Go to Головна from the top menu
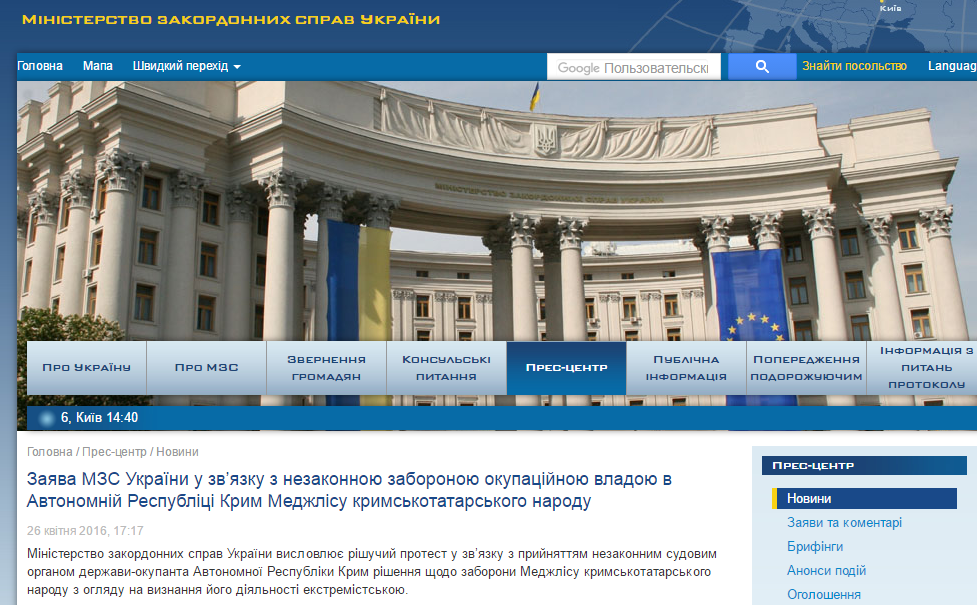This screenshot has height=605, width=977. pyautogui.click(x=41, y=66)
